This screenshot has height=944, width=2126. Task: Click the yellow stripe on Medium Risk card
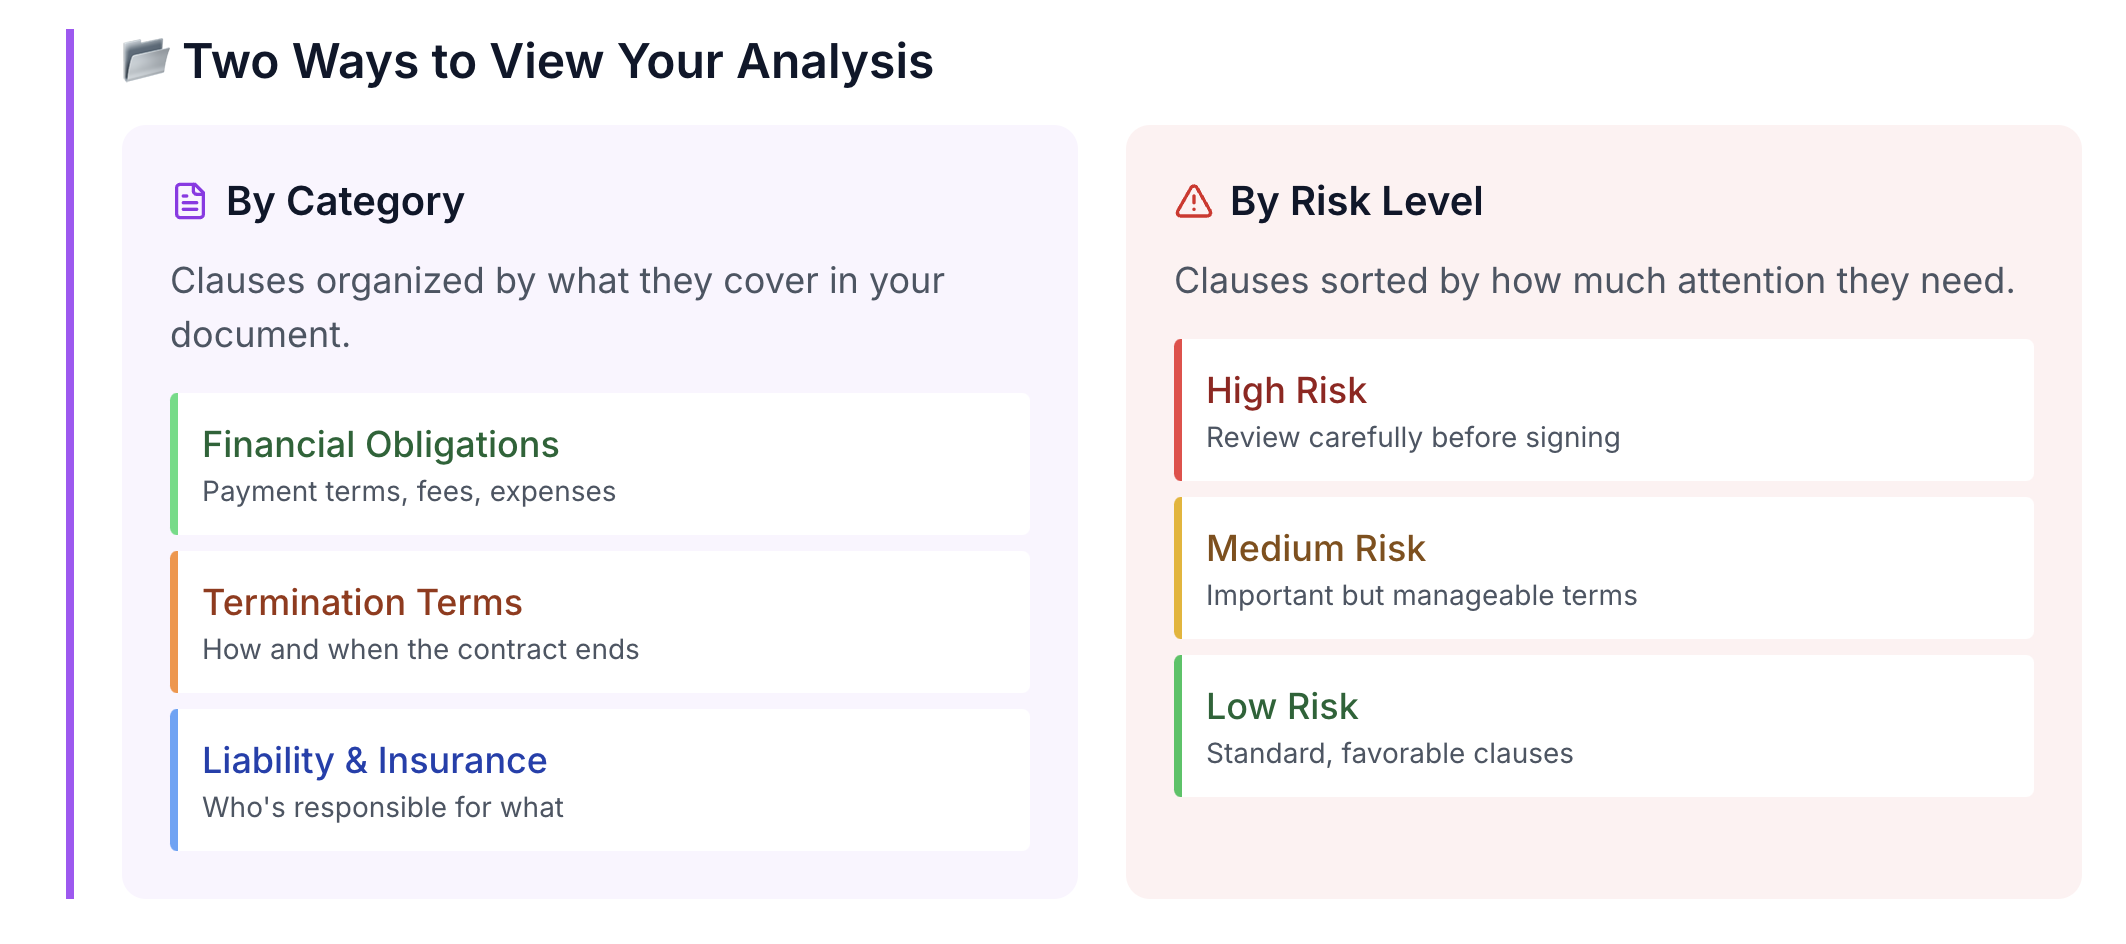coord(1178,568)
